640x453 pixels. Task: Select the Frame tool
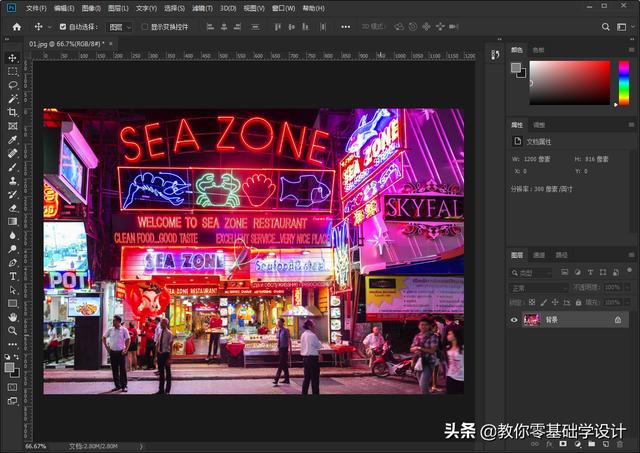[13, 126]
